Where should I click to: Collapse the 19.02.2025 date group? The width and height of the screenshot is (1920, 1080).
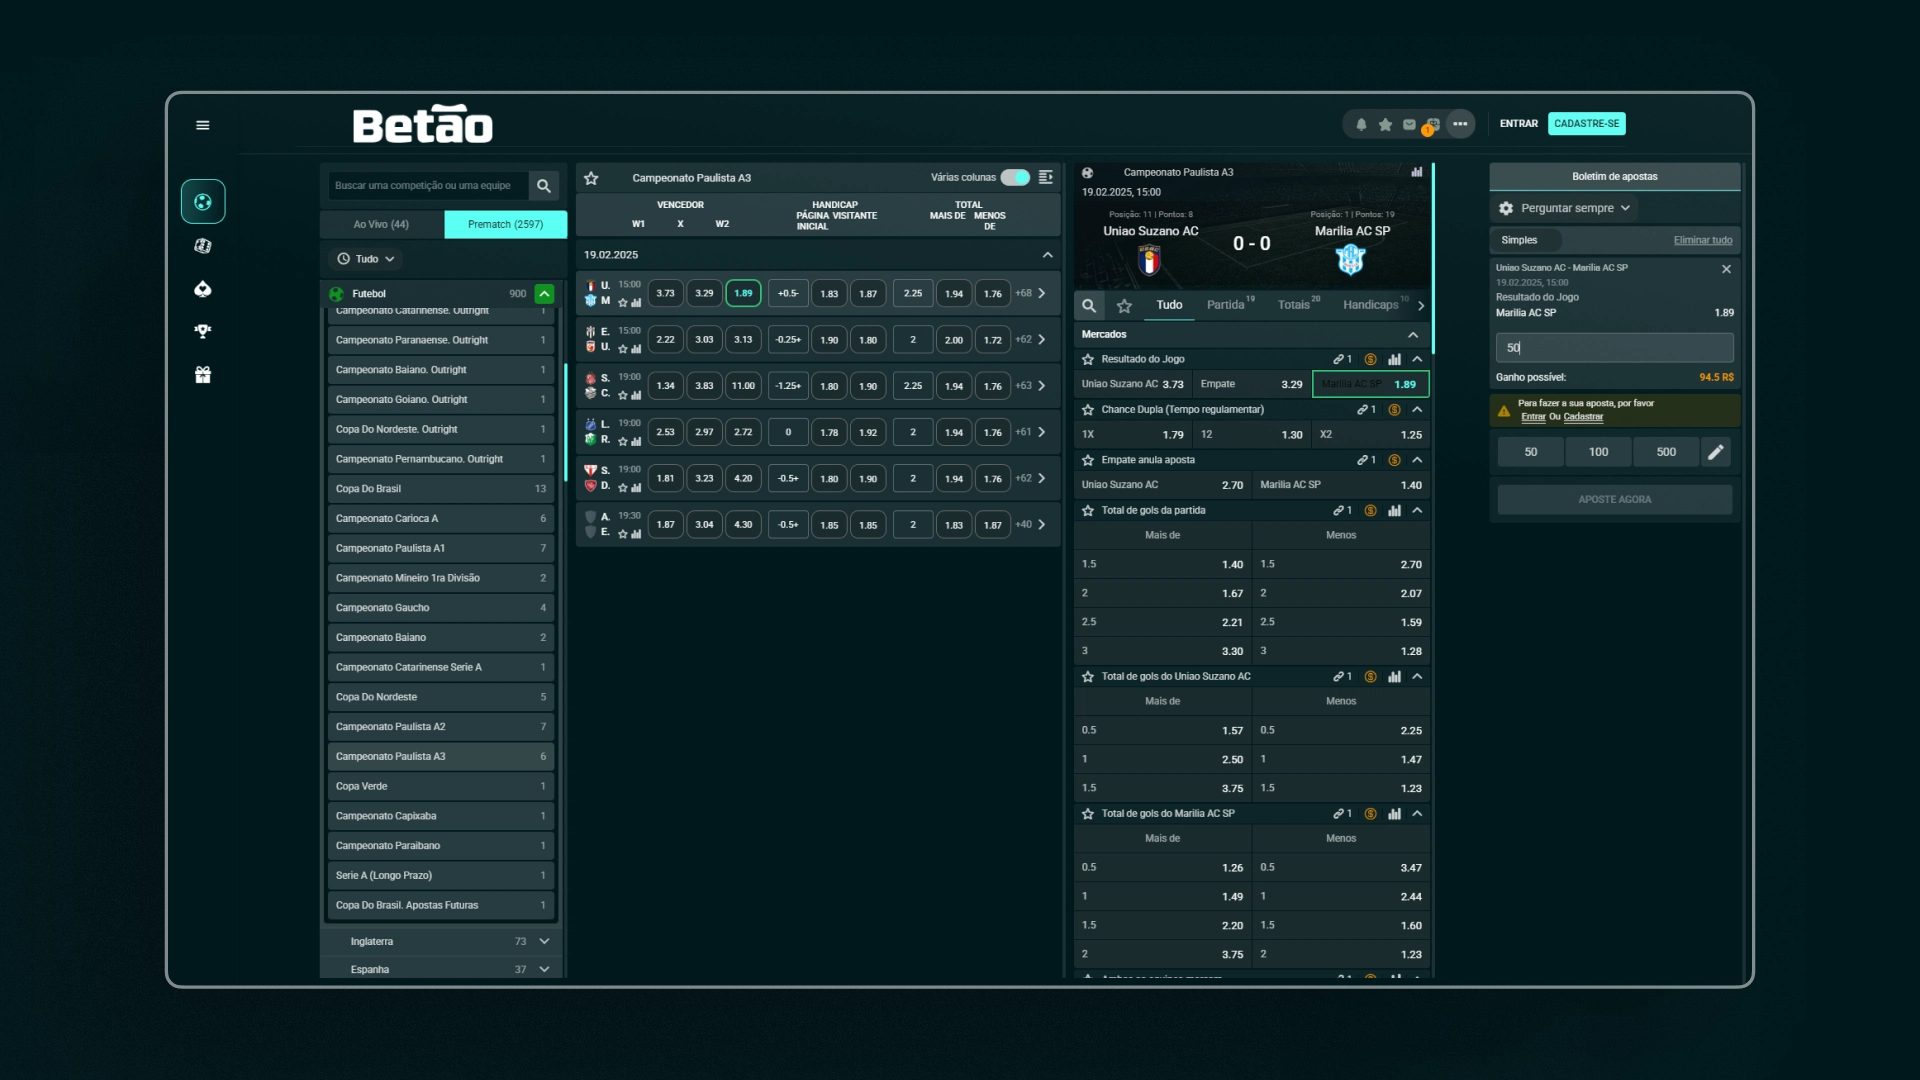pyautogui.click(x=1047, y=255)
